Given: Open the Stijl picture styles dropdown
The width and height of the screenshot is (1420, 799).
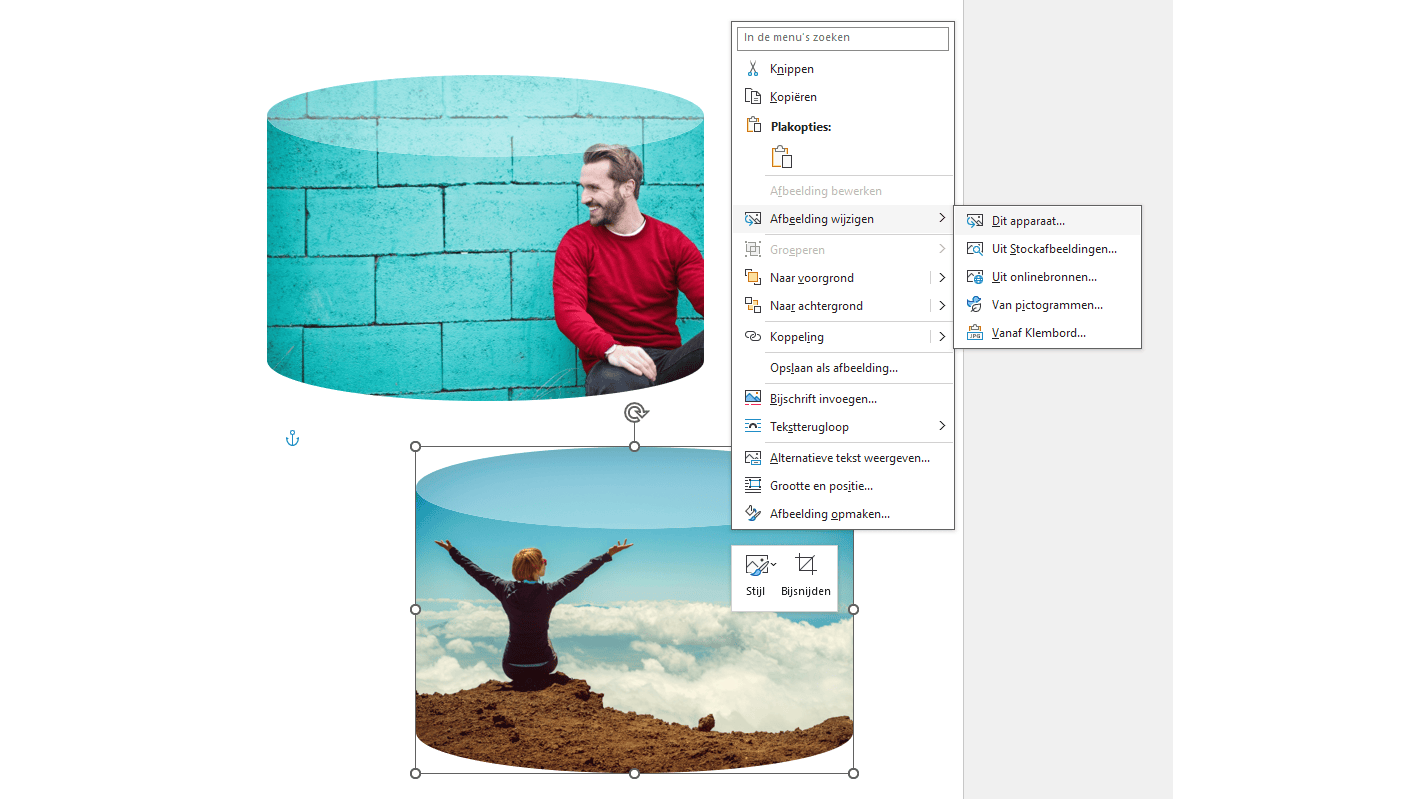Looking at the screenshot, I should click(x=757, y=575).
